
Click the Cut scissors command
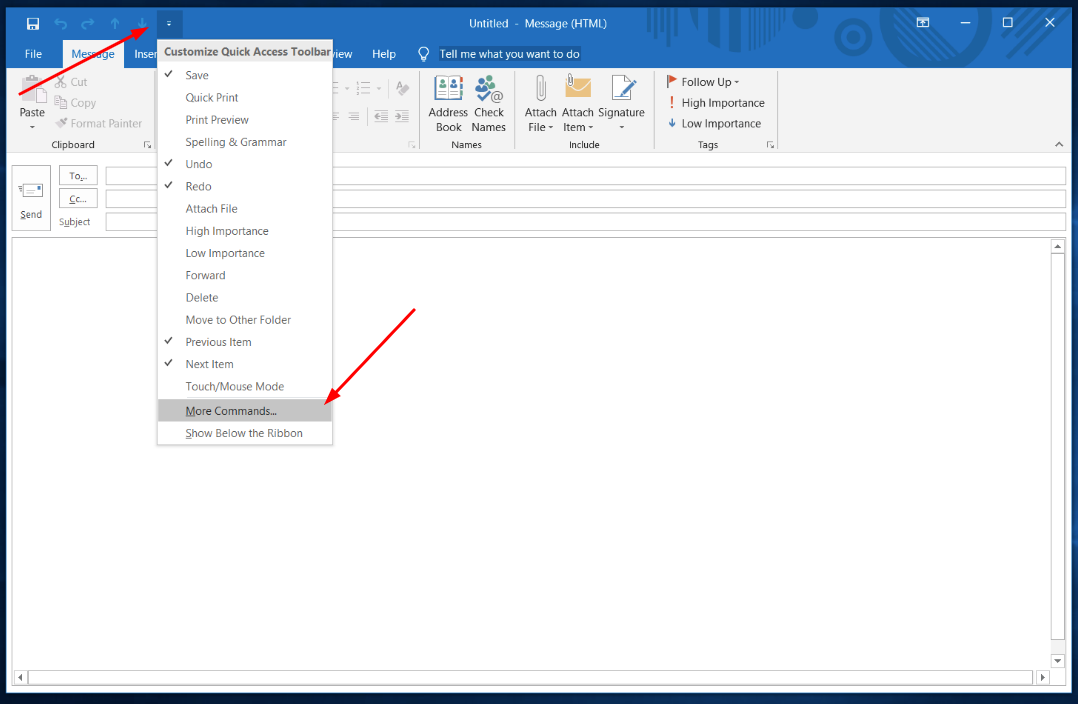coord(71,82)
